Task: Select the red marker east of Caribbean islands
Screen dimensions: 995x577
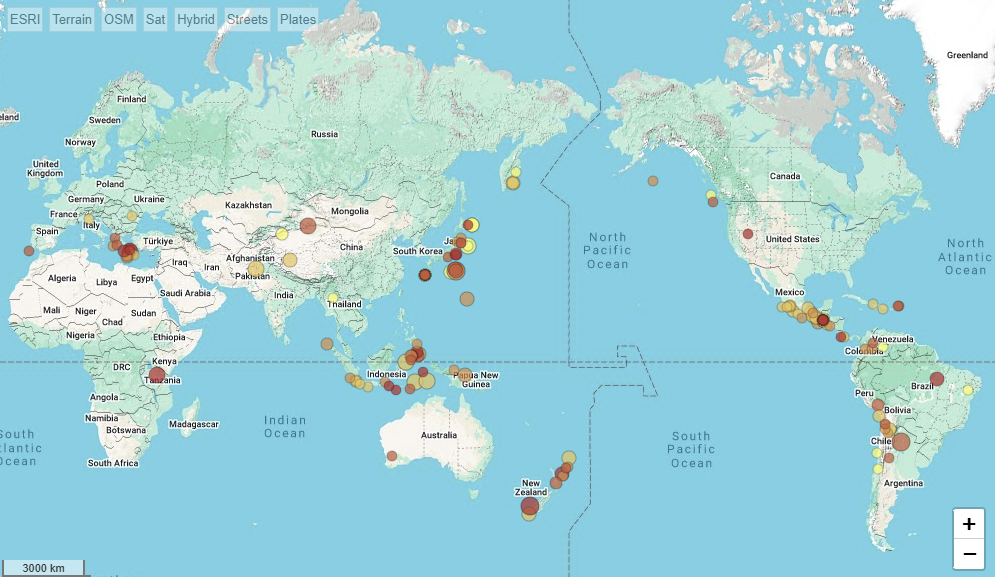Action: pos(898,306)
